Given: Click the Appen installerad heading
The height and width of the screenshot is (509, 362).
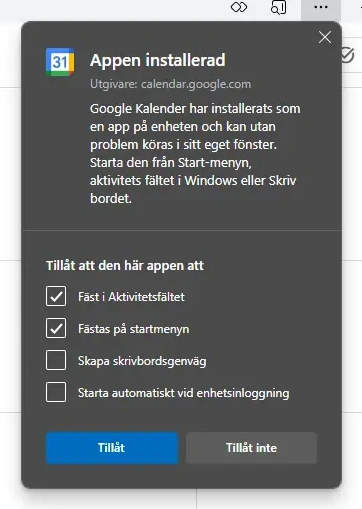Looking at the screenshot, I should [x=158, y=60].
